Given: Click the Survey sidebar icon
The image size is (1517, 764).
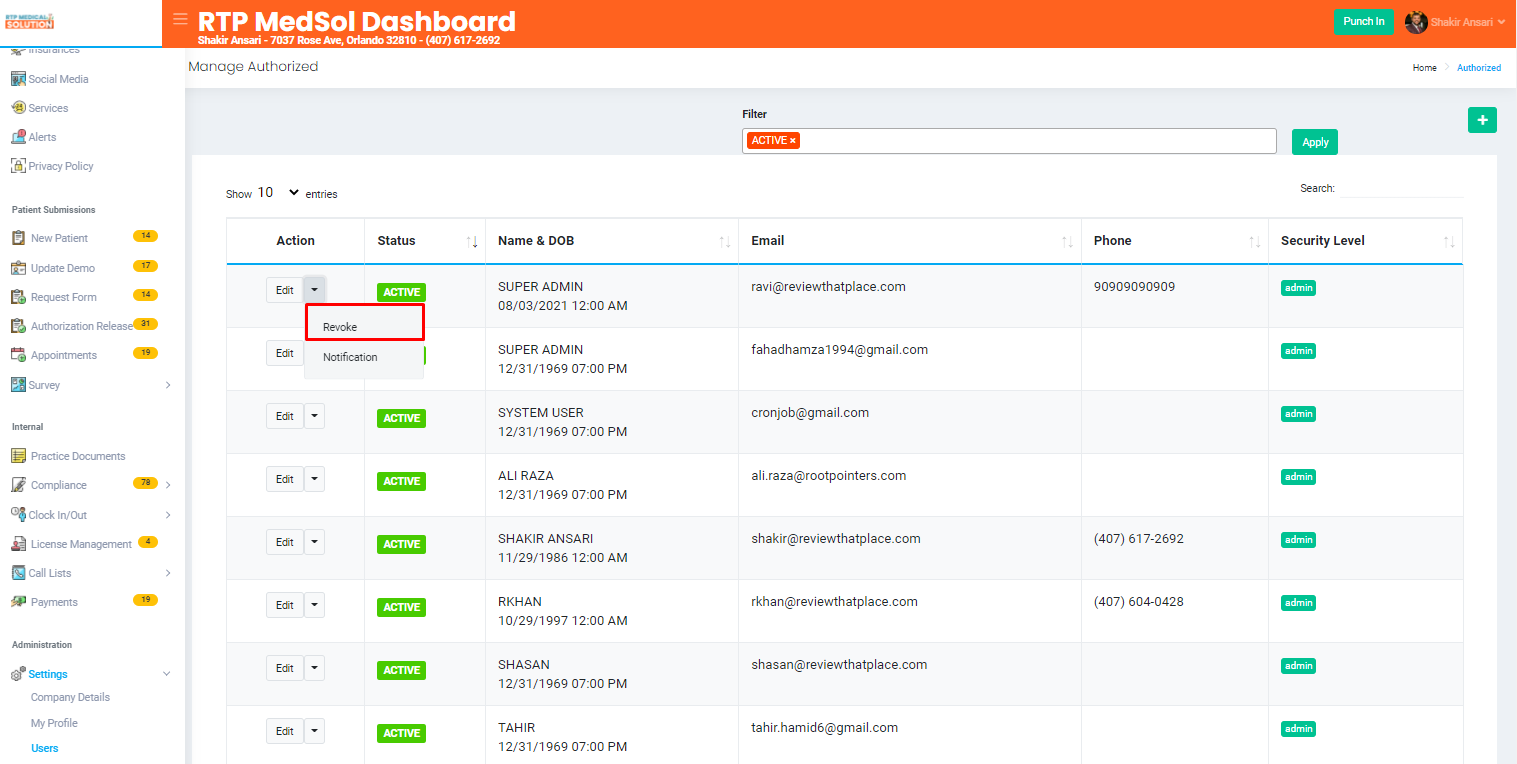Looking at the screenshot, I should (18, 385).
